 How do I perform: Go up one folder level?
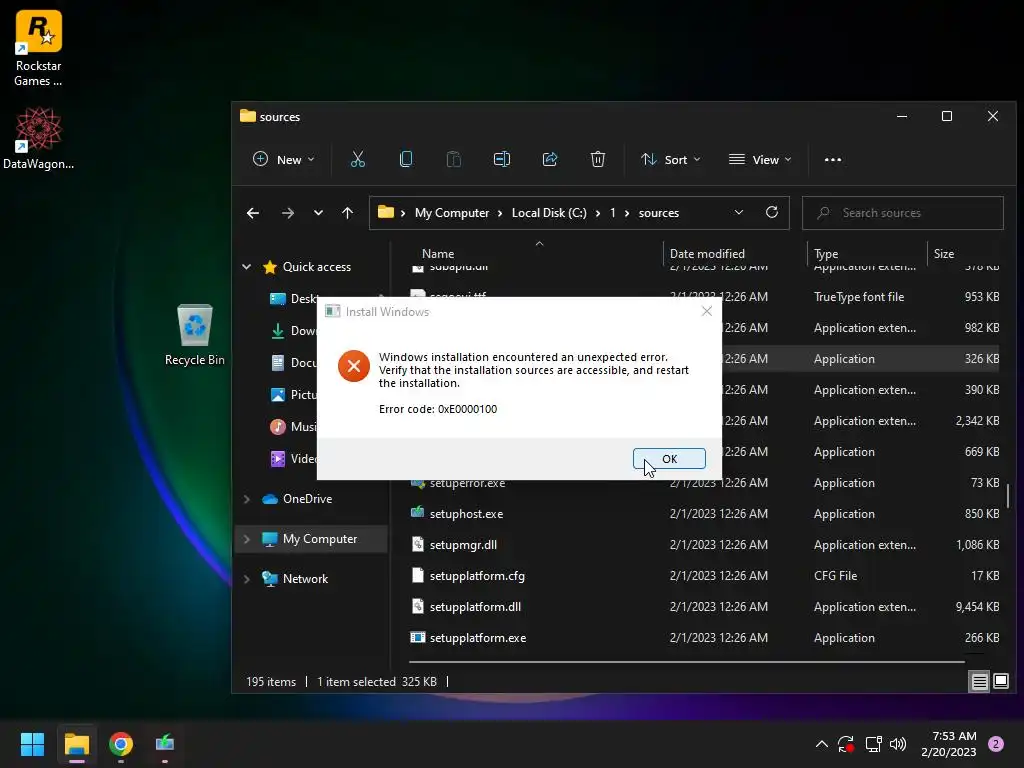[x=347, y=213]
